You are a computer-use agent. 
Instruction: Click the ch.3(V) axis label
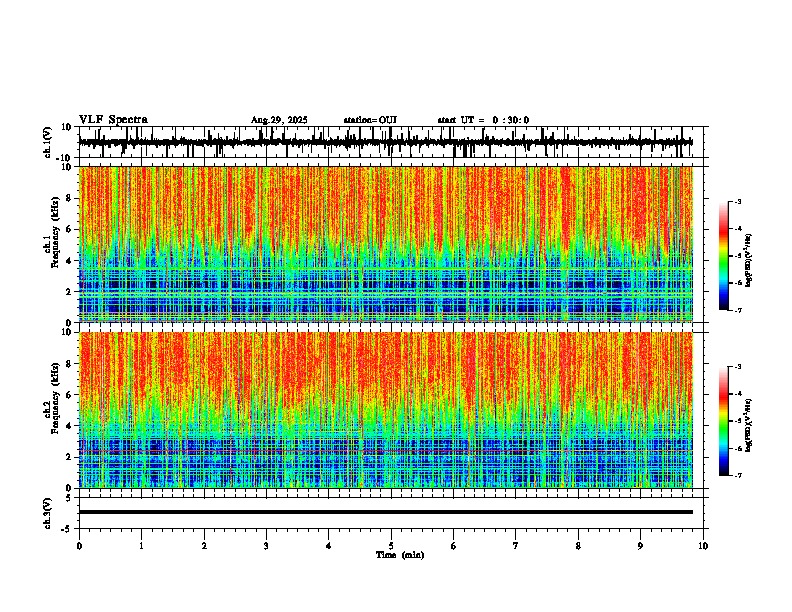click(48, 513)
